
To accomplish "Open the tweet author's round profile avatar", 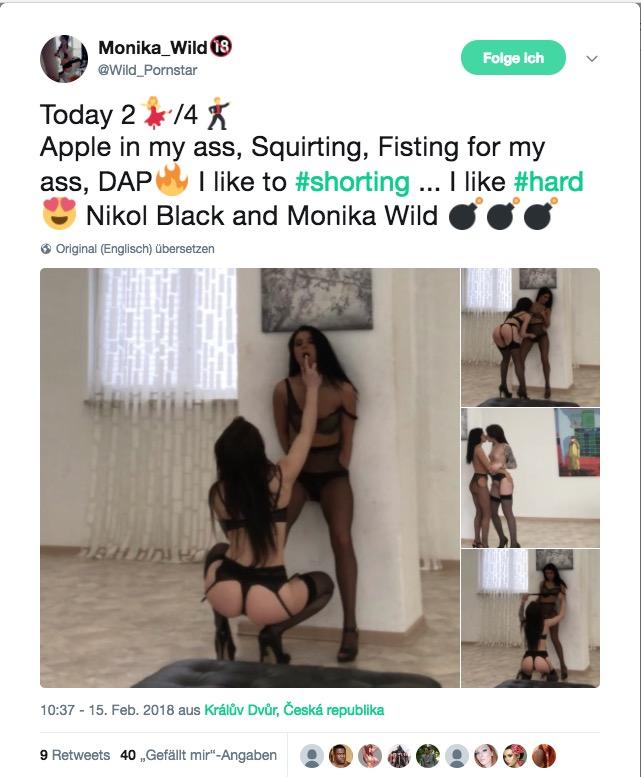I will coord(64,58).
